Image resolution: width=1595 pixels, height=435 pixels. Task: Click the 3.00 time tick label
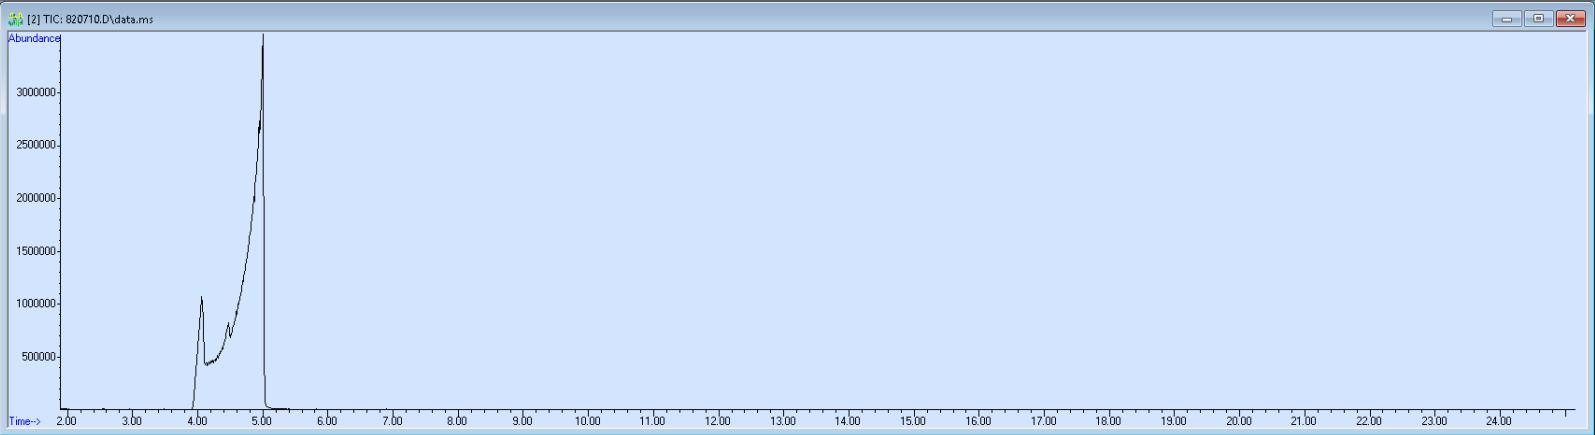pyautogui.click(x=131, y=421)
